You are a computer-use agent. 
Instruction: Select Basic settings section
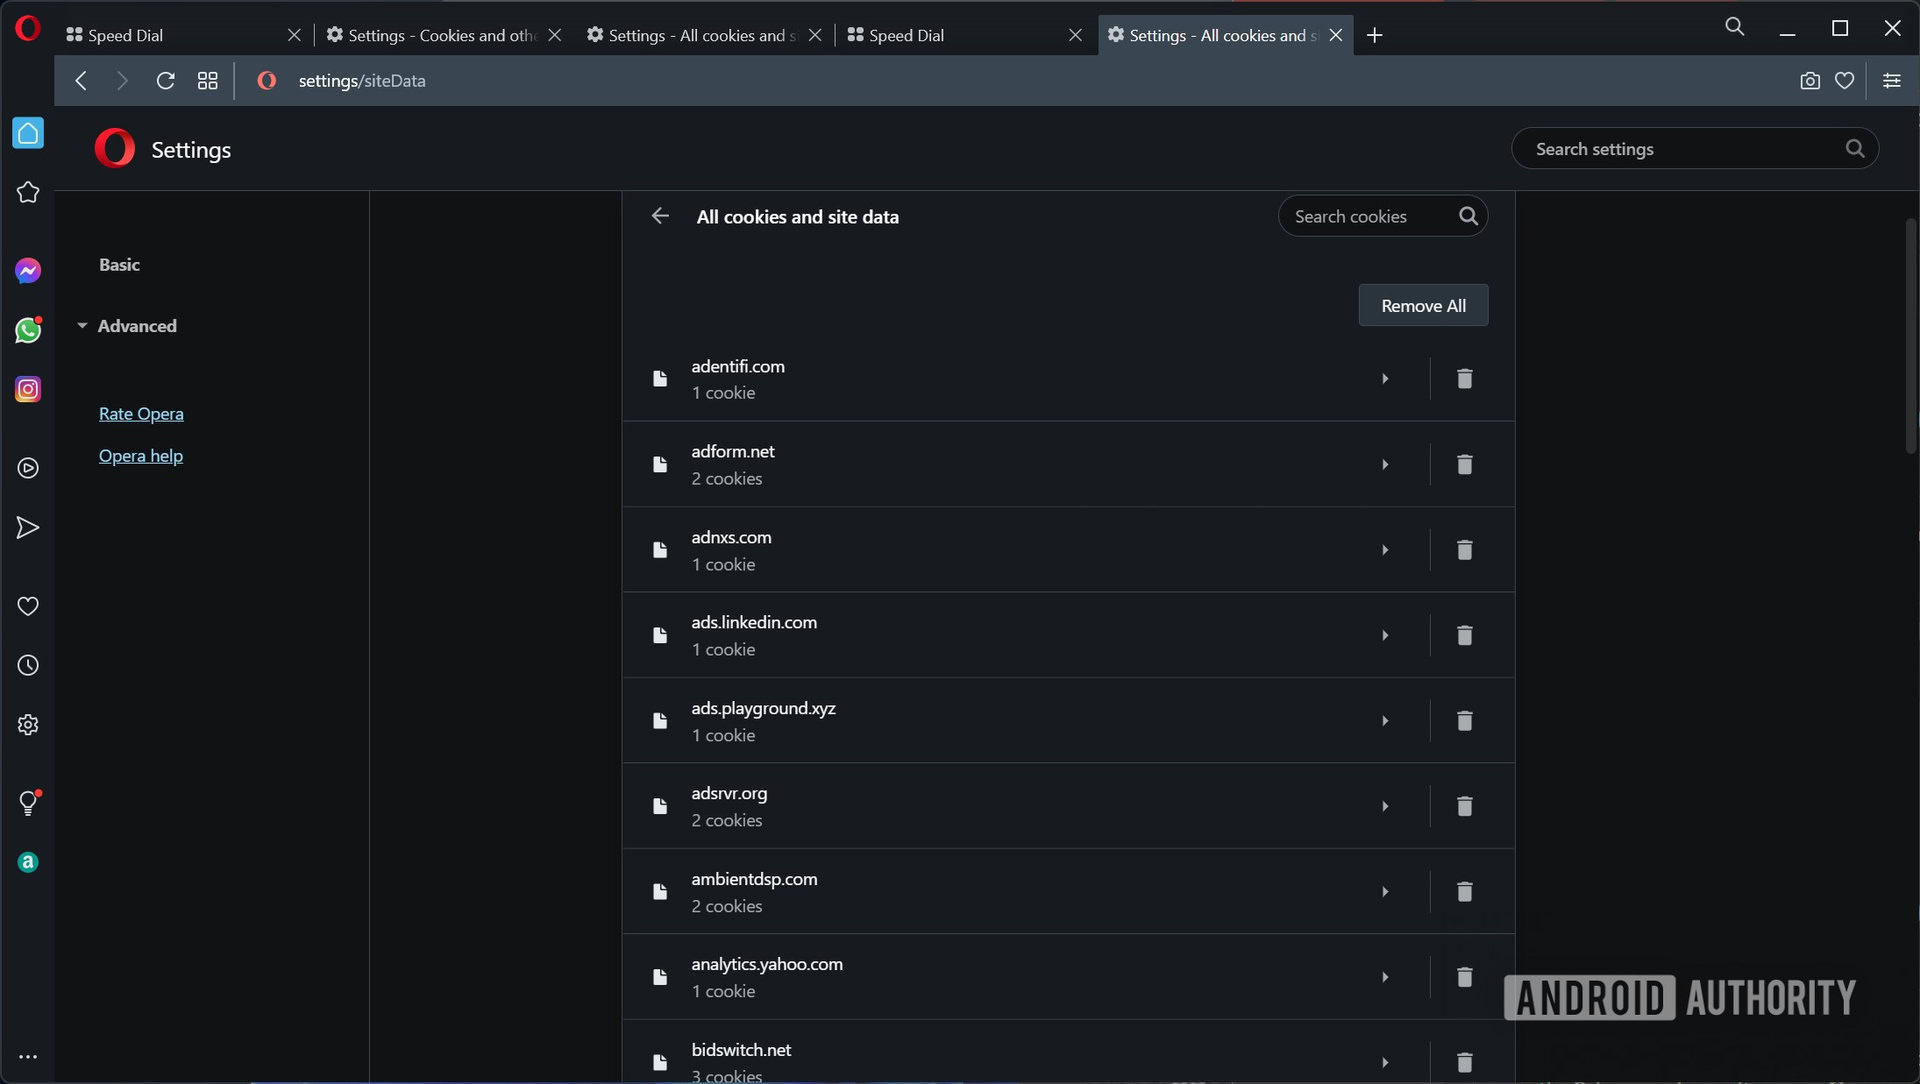click(x=119, y=265)
